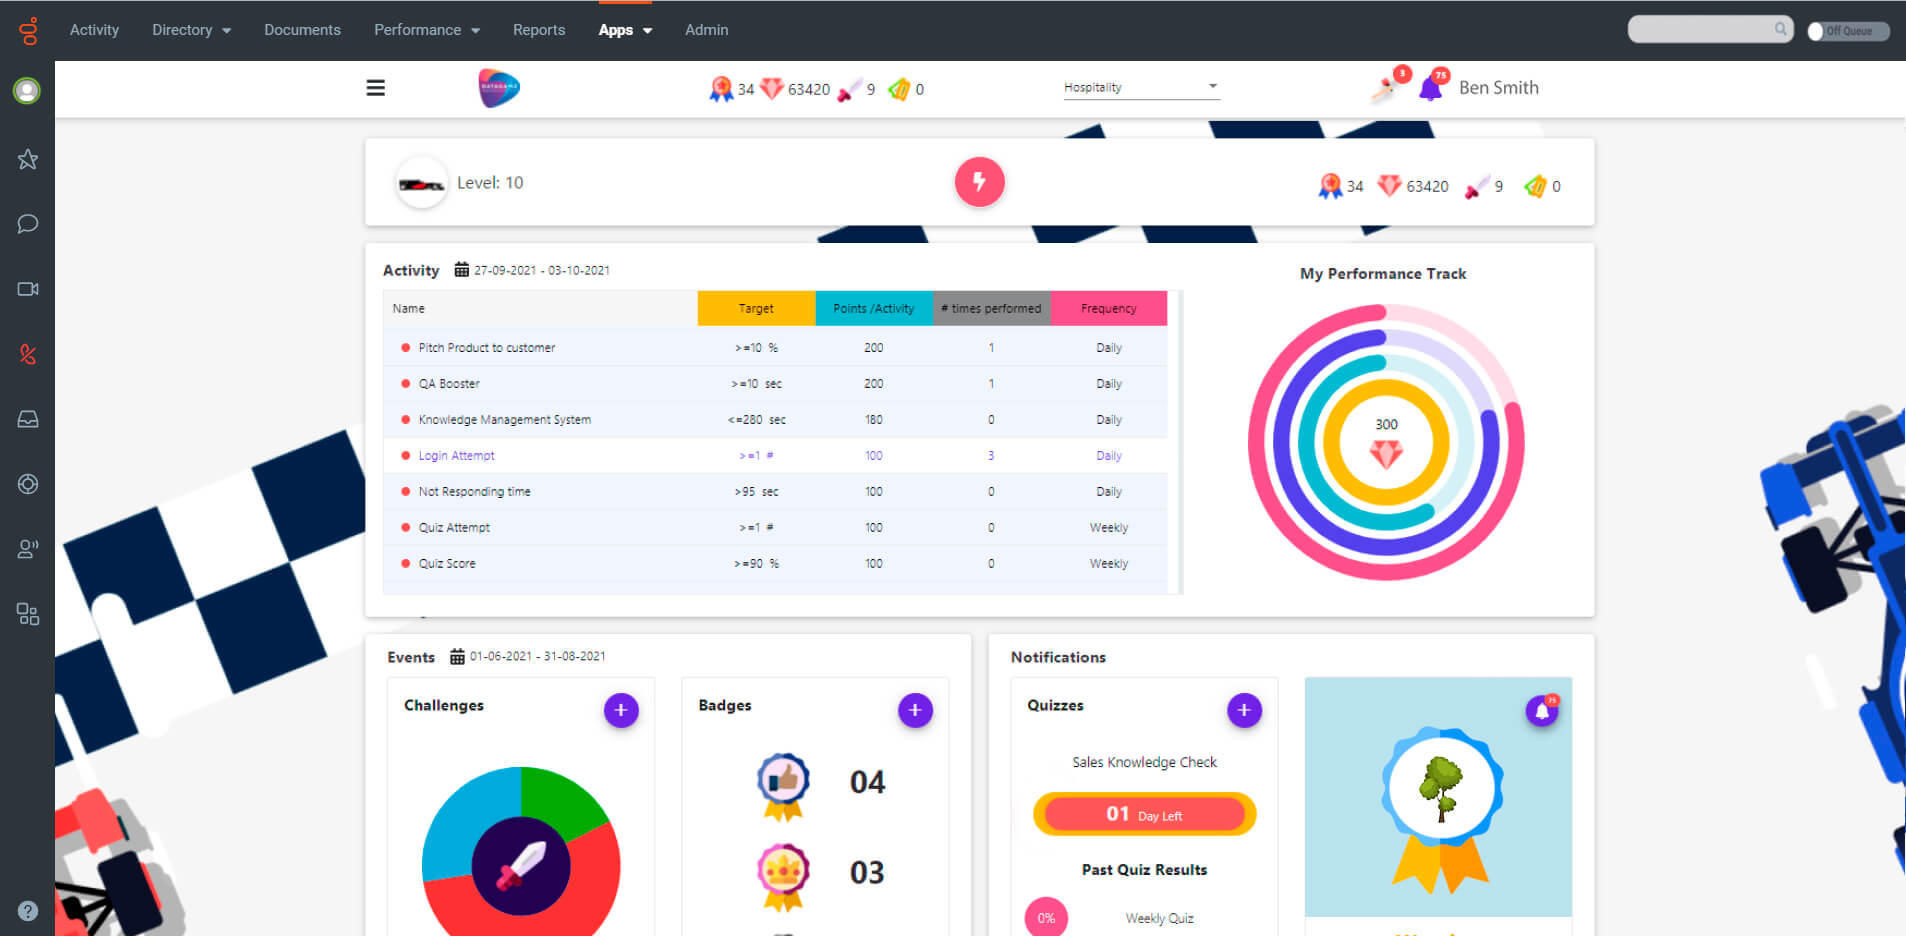Open the Activity date range calendar icon
The width and height of the screenshot is (1906, 936).
[461, 270]
